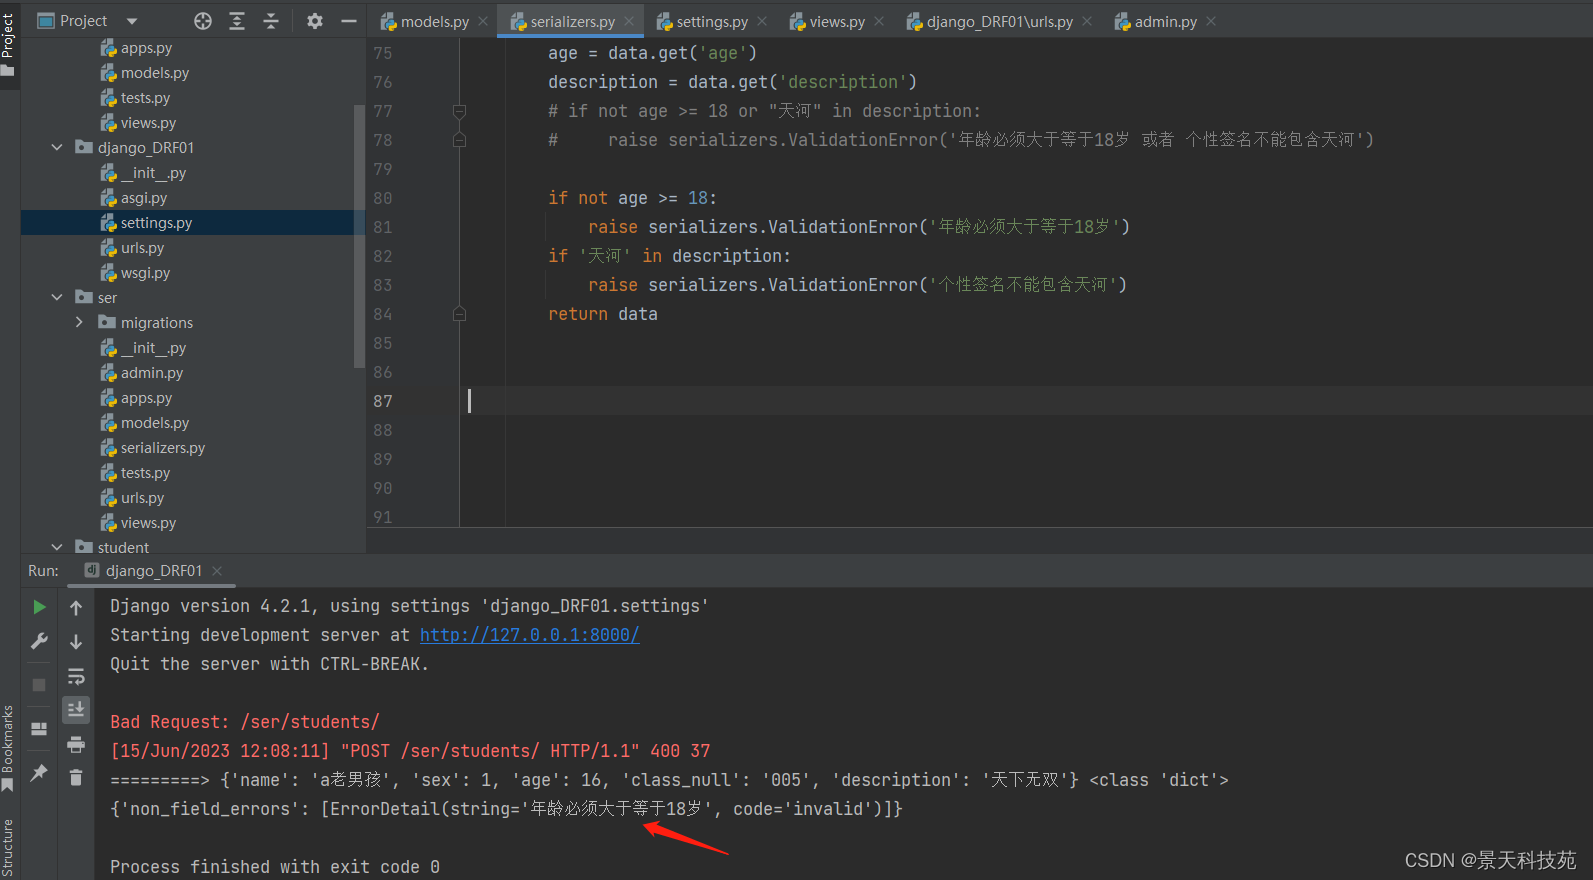The height and width of the screenshot is (880, 1593).
Task: Click the fold marker on line 84
Action: pos(459,314)
